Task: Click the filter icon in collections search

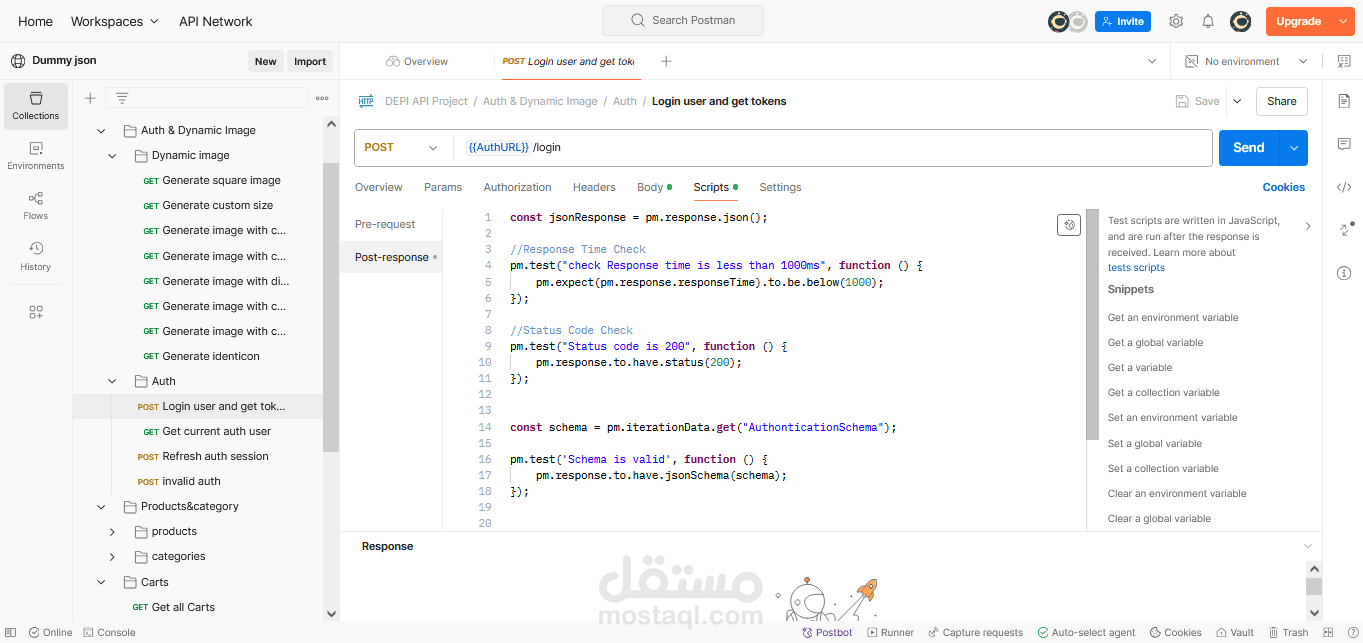Action: point(122,98)
